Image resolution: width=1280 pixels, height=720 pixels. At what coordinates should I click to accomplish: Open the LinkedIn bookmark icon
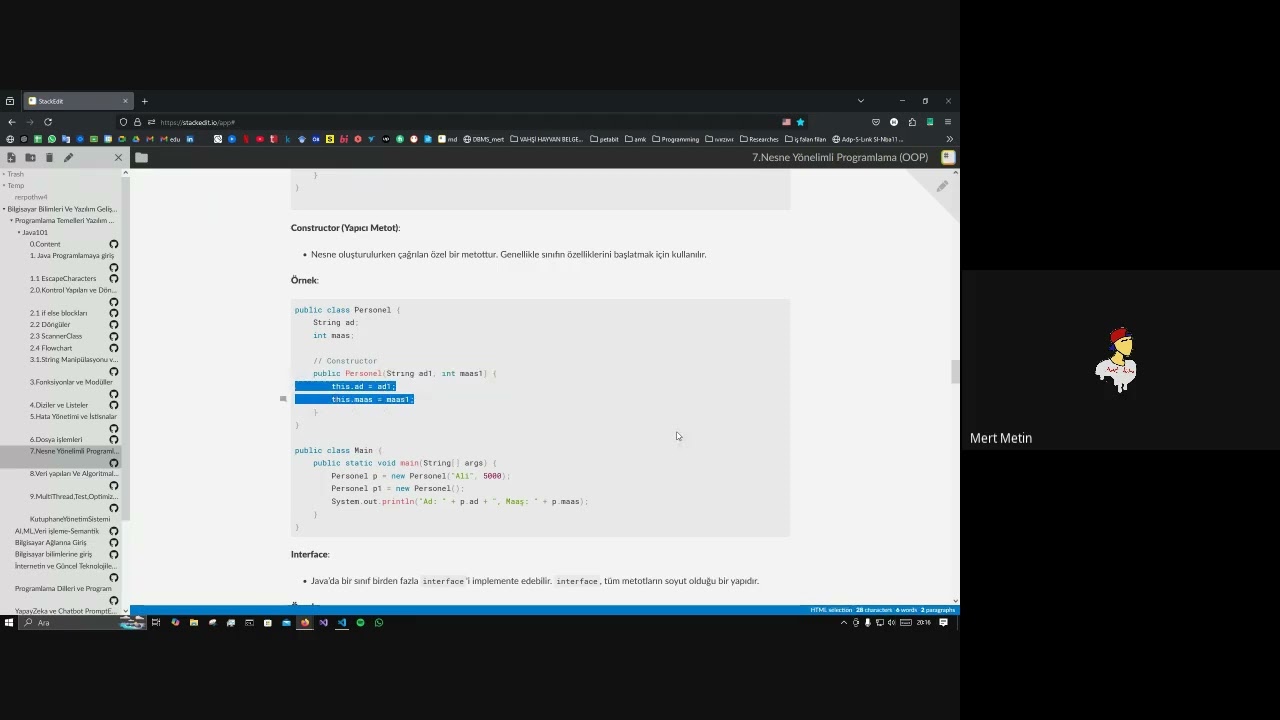[x=190, y=139]
